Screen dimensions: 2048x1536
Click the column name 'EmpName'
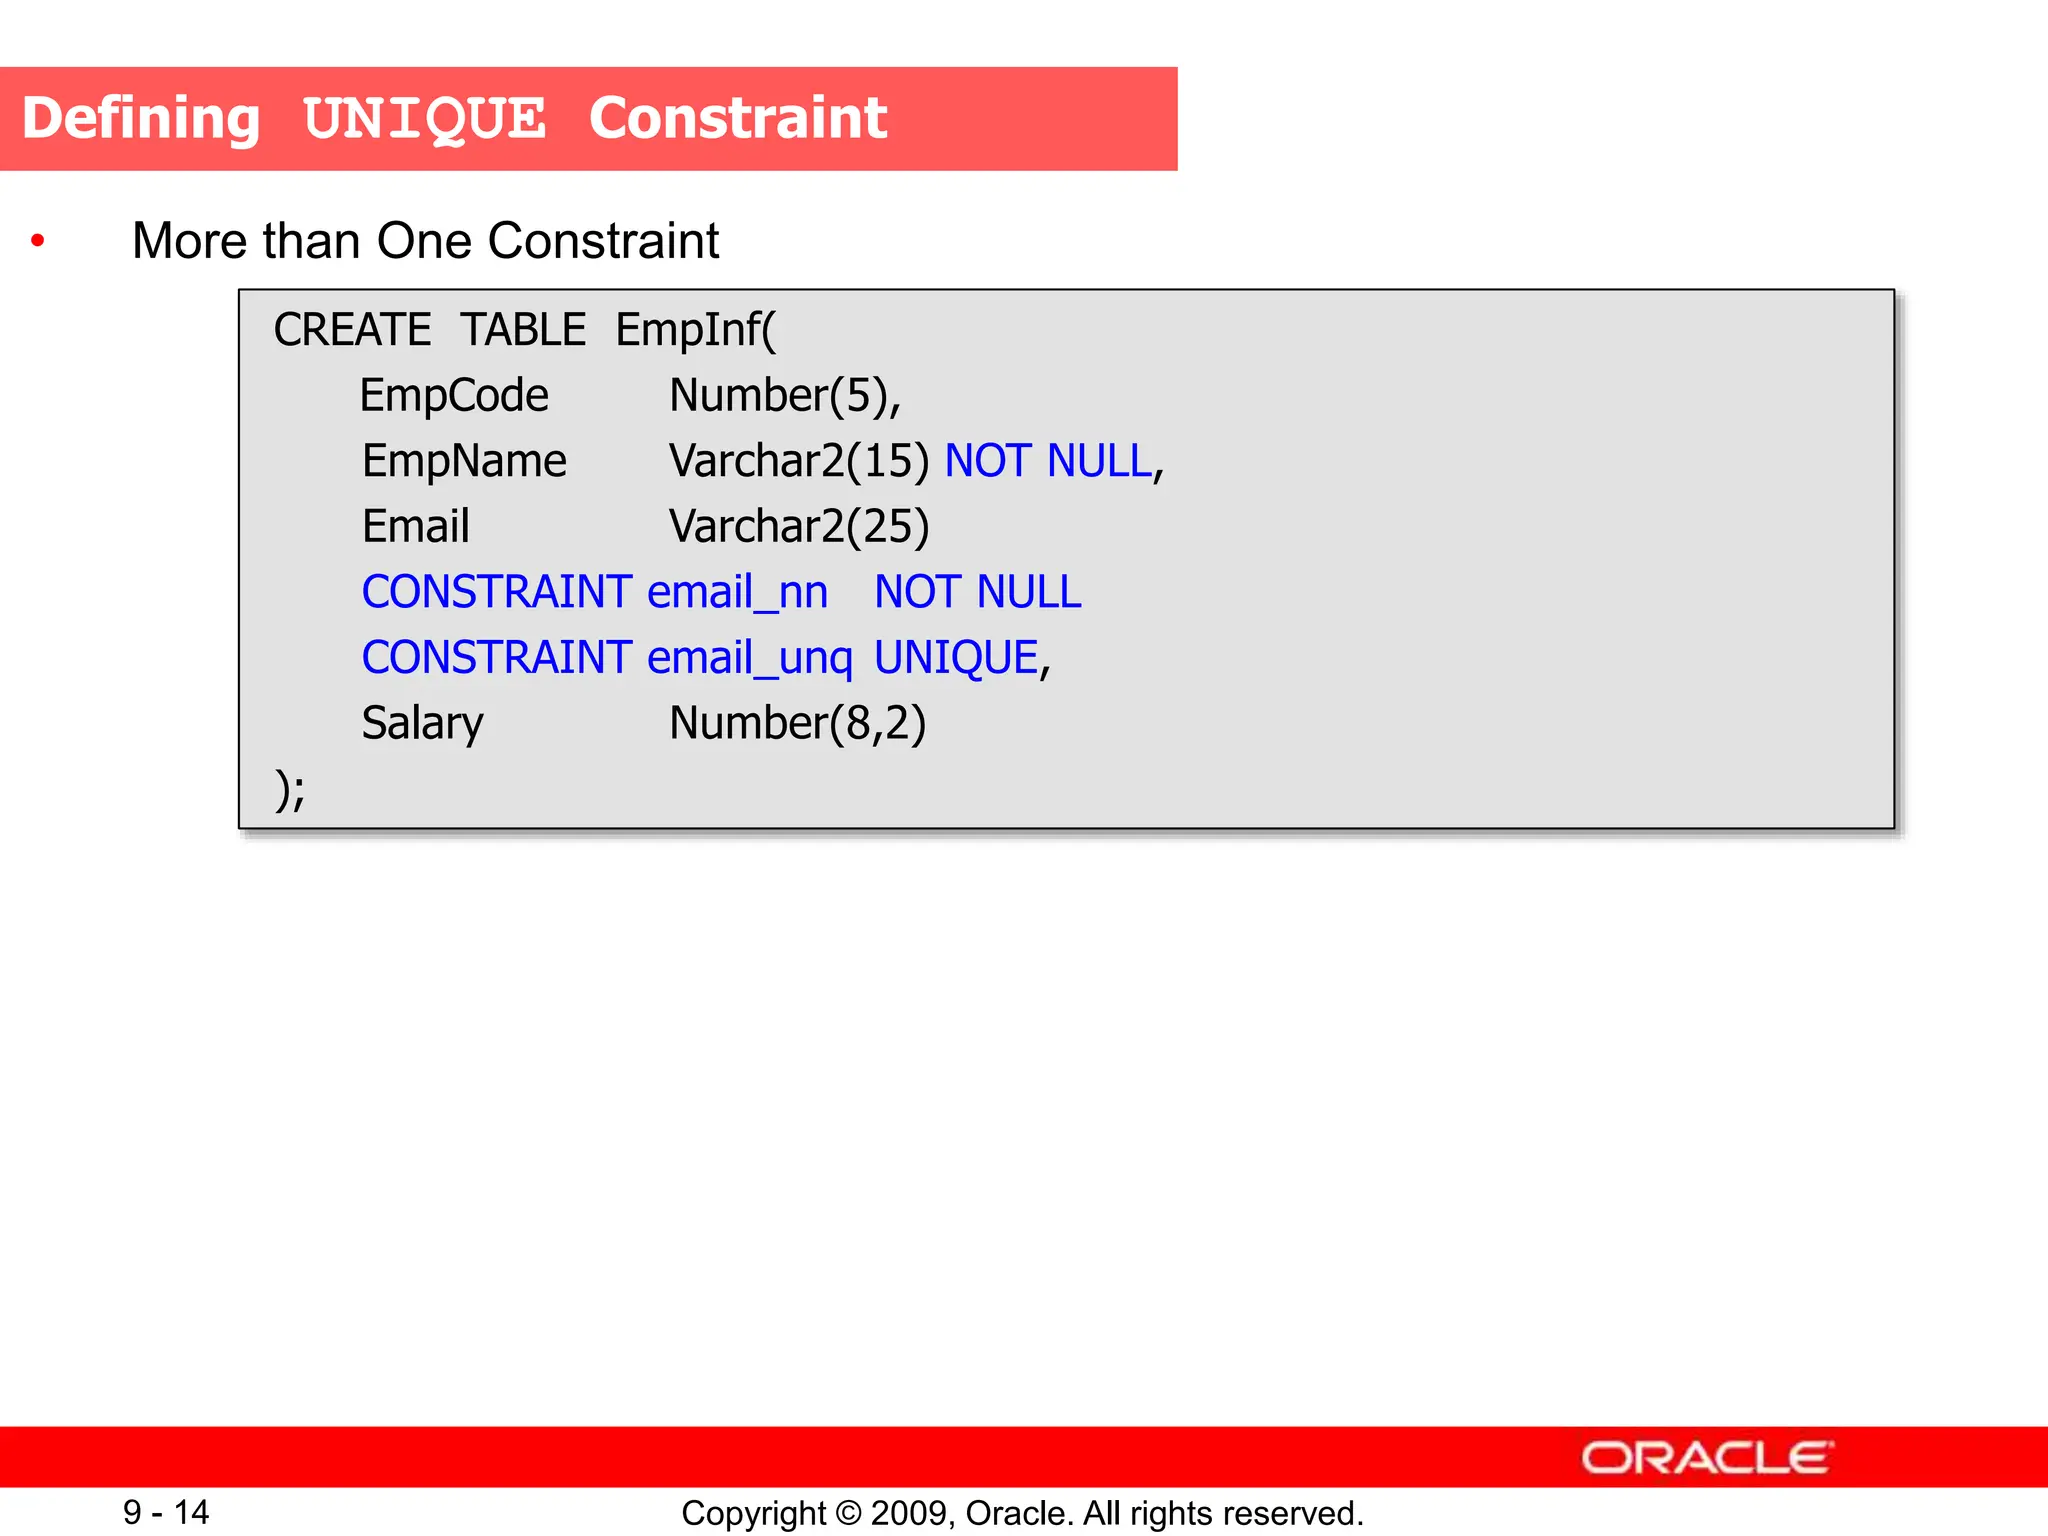[x=464, y=461]
